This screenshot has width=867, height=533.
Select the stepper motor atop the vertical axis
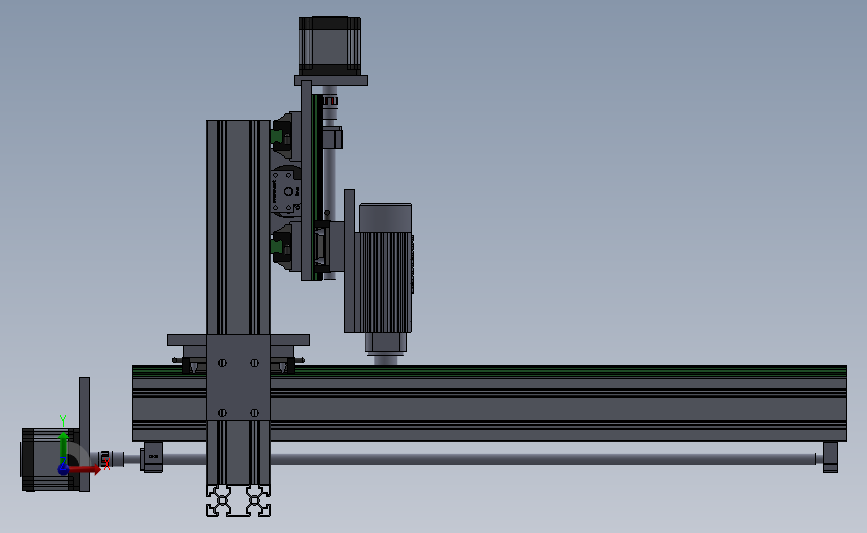330,46
